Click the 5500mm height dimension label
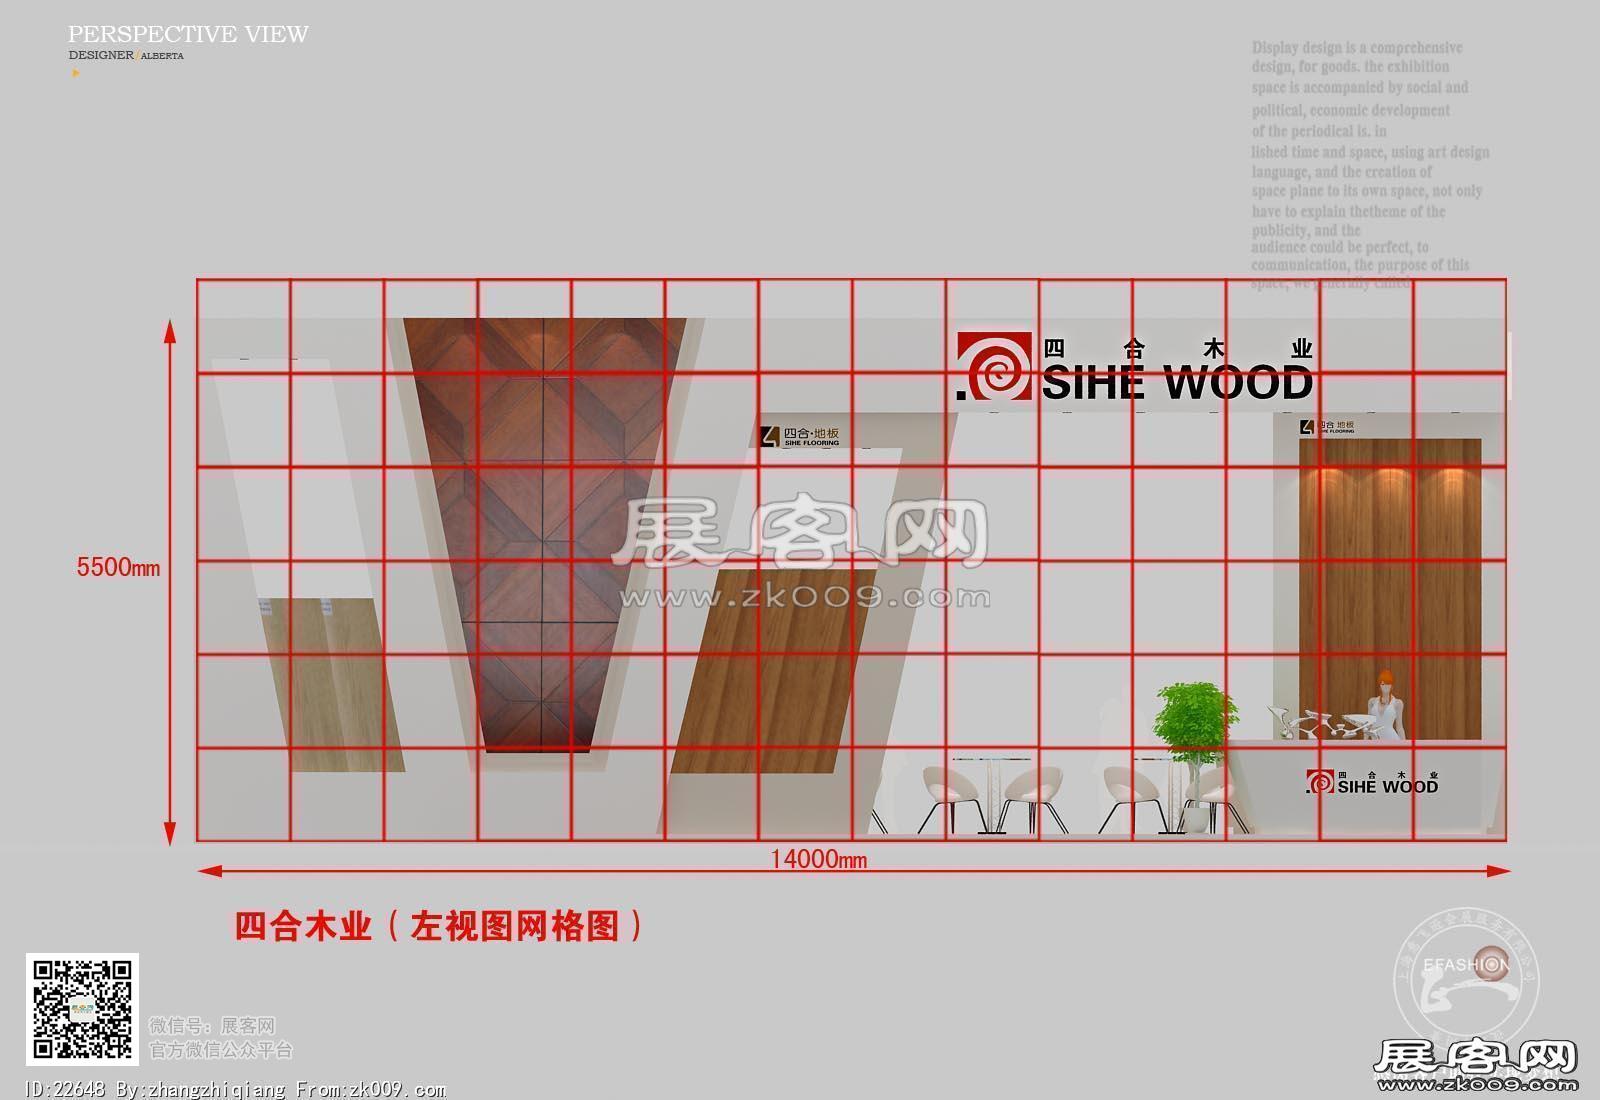 point(118,567)
